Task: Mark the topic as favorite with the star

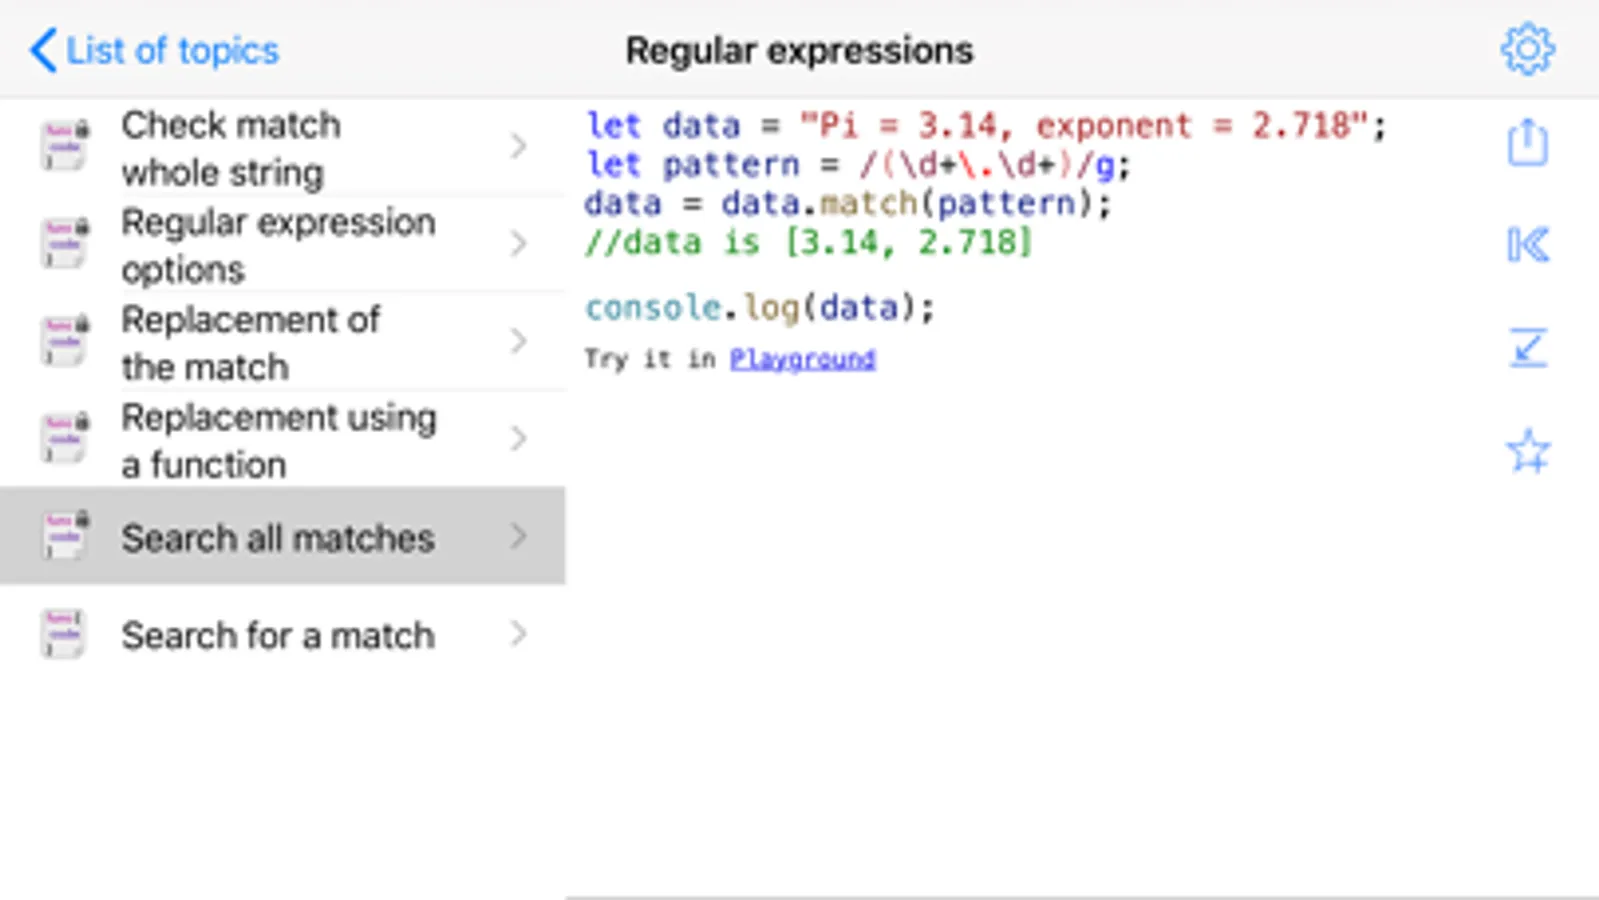Action: 1527,451
